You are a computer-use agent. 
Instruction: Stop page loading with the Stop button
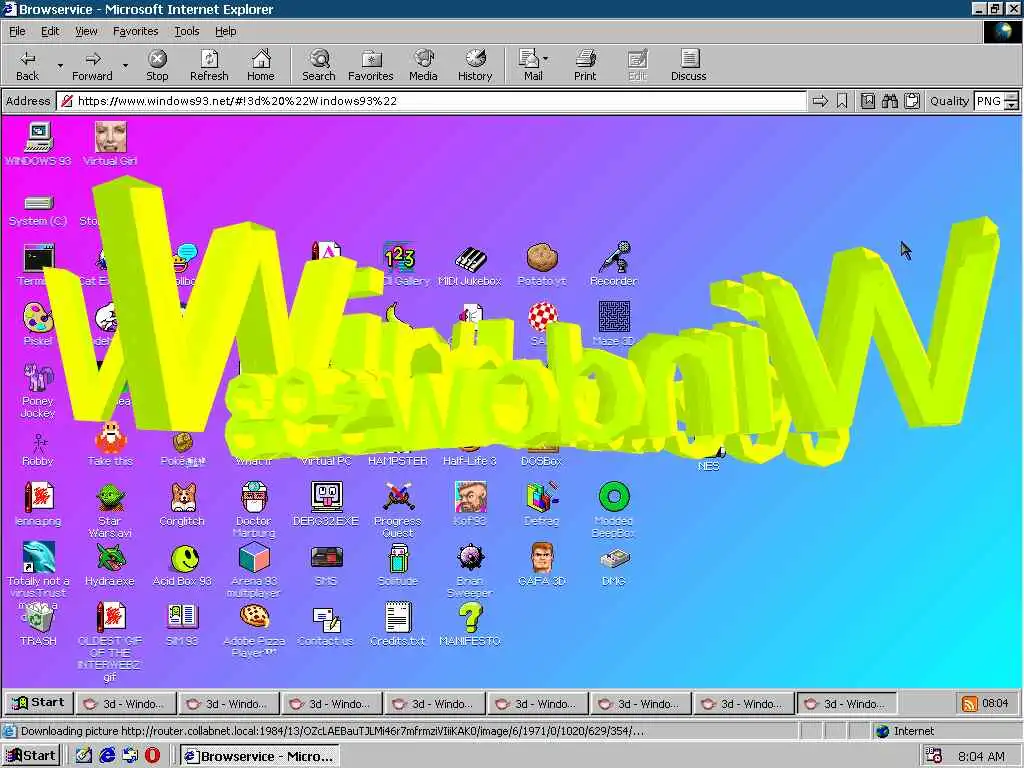(x=157, y=65)
